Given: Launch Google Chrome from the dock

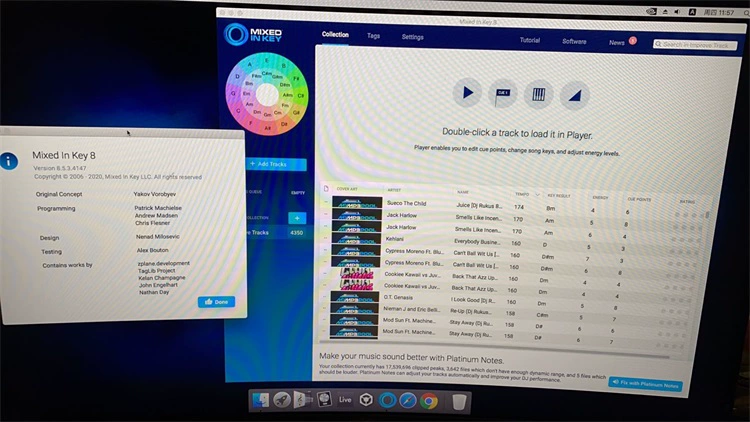Looking at the screenshot, I should [429, 401].
